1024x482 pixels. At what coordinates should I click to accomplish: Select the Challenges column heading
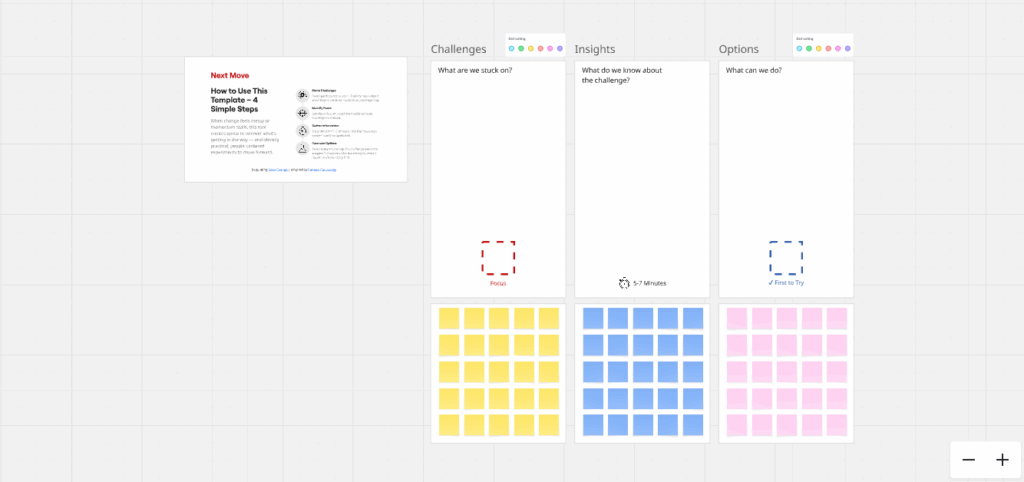[458, 49]
